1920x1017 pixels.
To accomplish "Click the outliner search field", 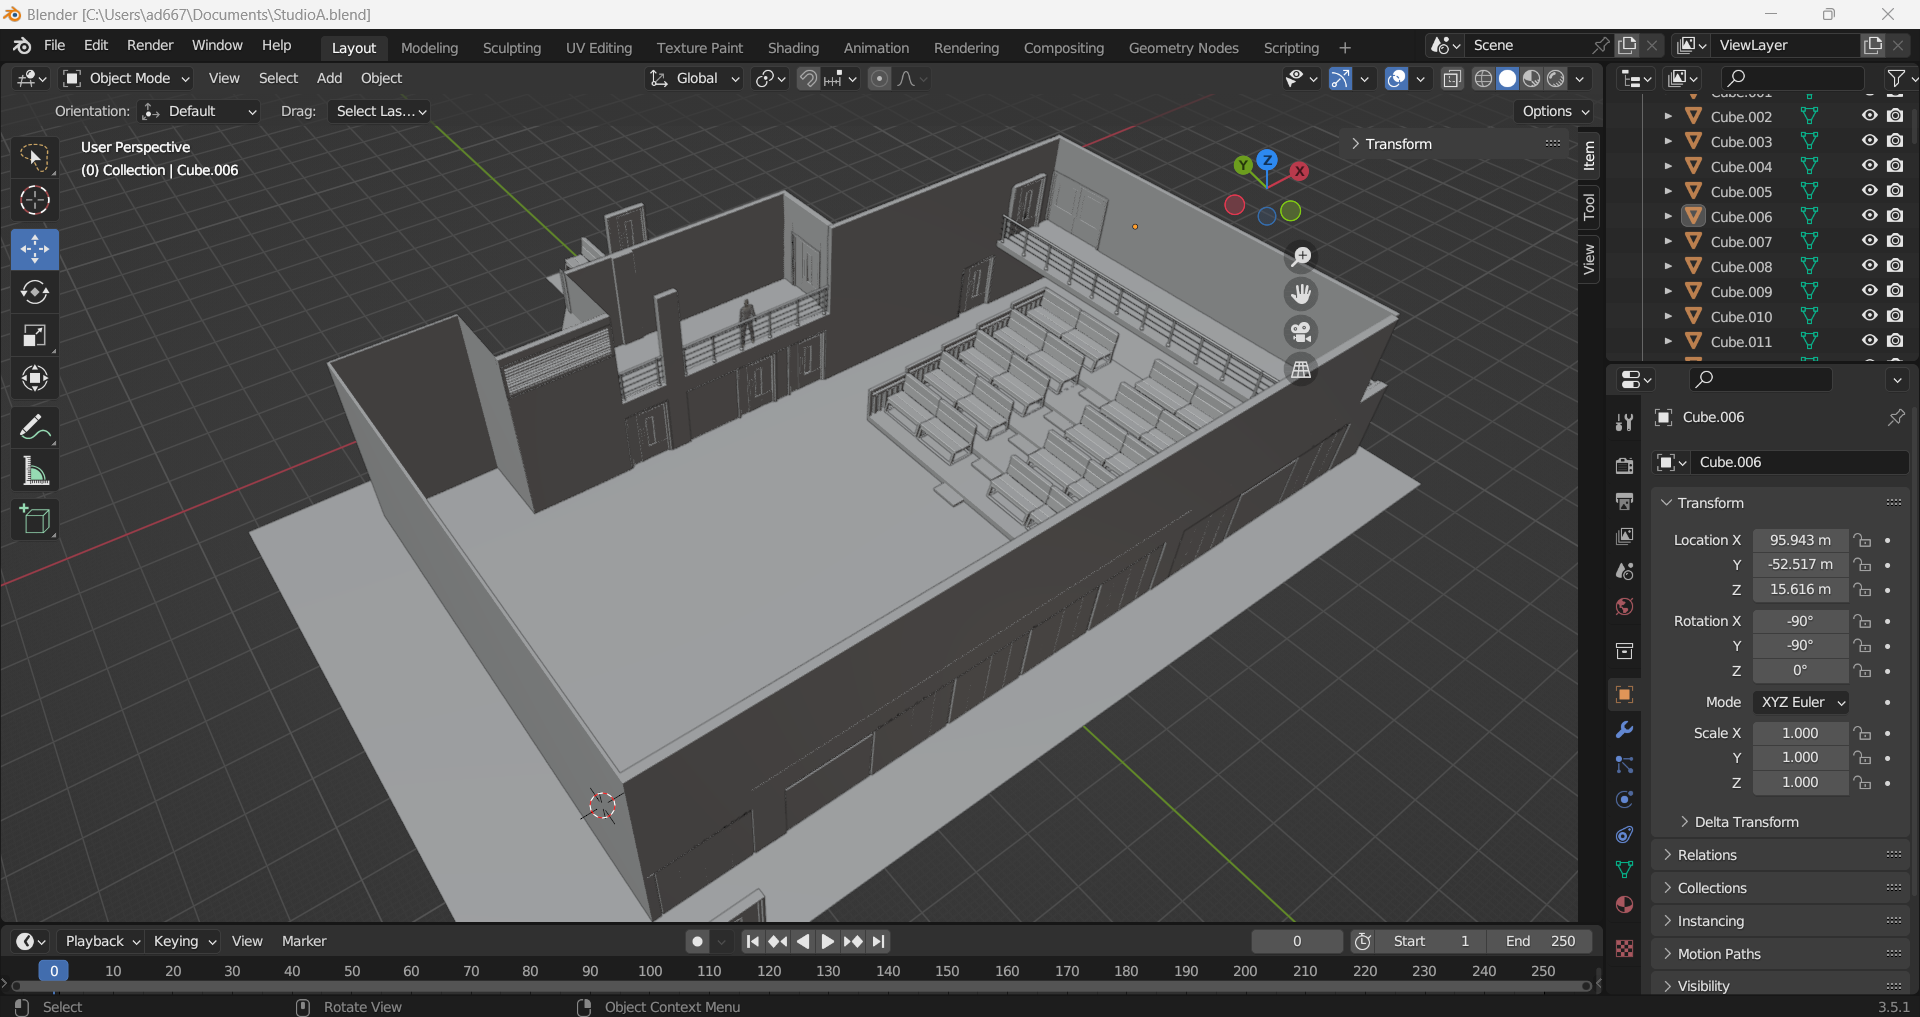I will click(1792, 78).
